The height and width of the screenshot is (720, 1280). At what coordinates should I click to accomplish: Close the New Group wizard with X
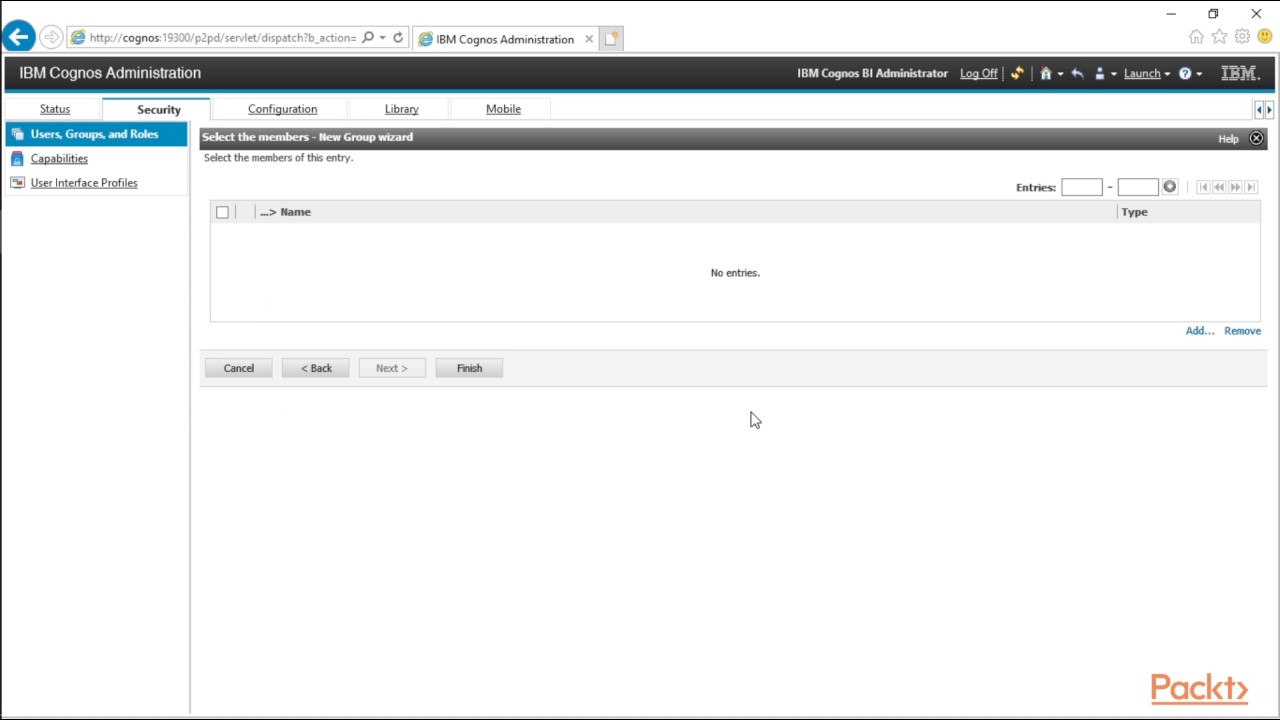1256,138
